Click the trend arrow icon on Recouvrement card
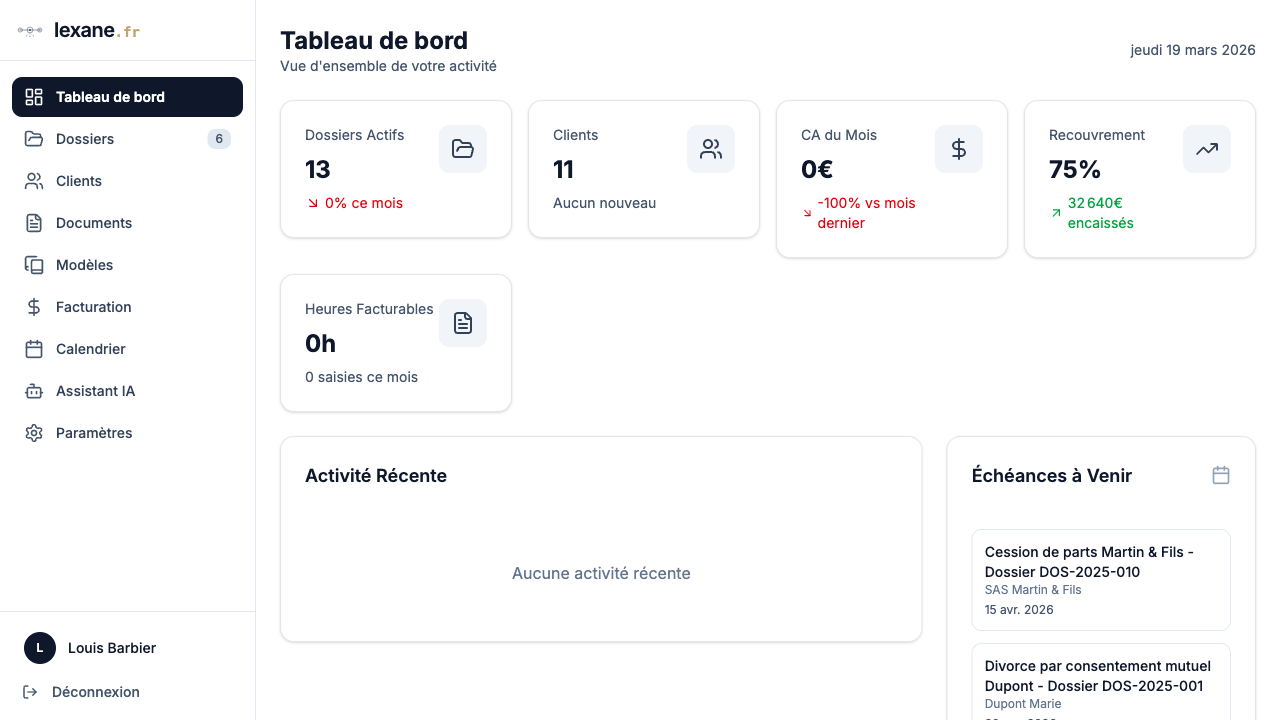This screenshot has height=720, width=1280. 1206,148
